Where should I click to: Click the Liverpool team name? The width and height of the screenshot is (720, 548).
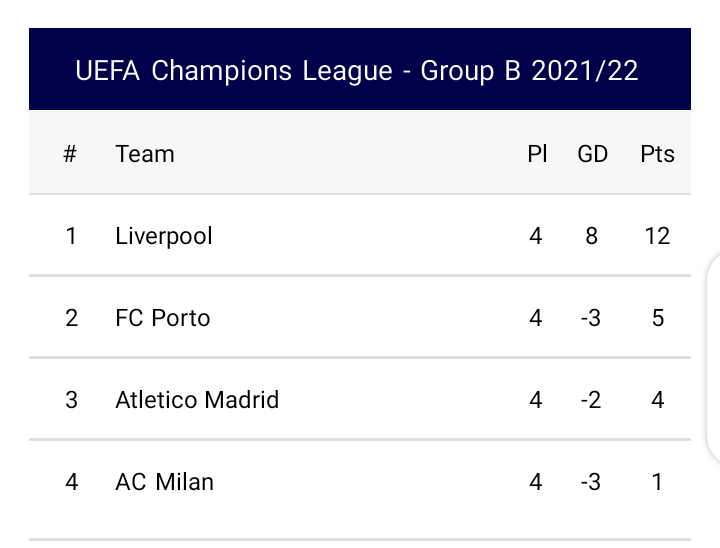pos(163,236)
